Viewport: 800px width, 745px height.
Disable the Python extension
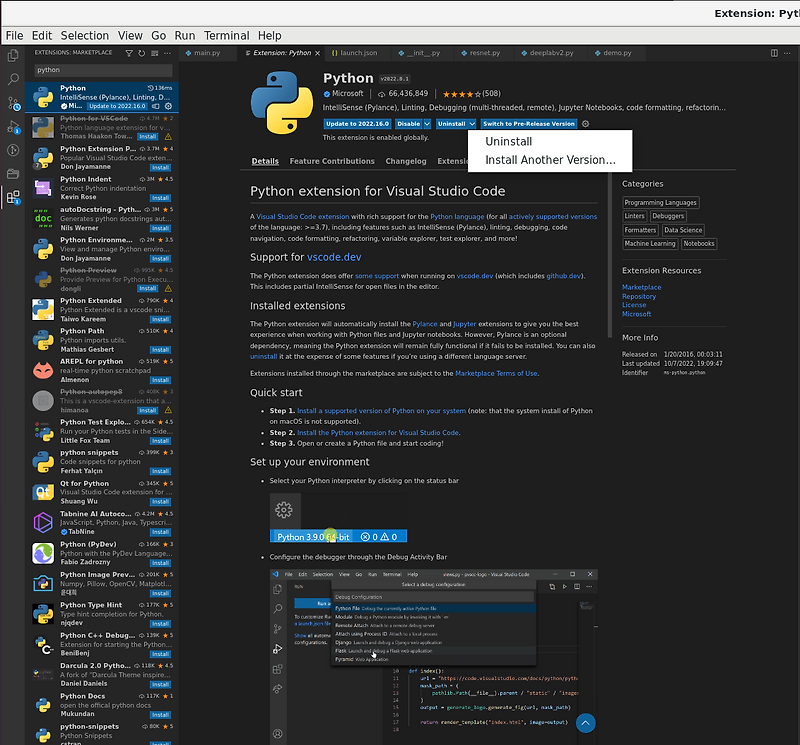click(408, 124)
